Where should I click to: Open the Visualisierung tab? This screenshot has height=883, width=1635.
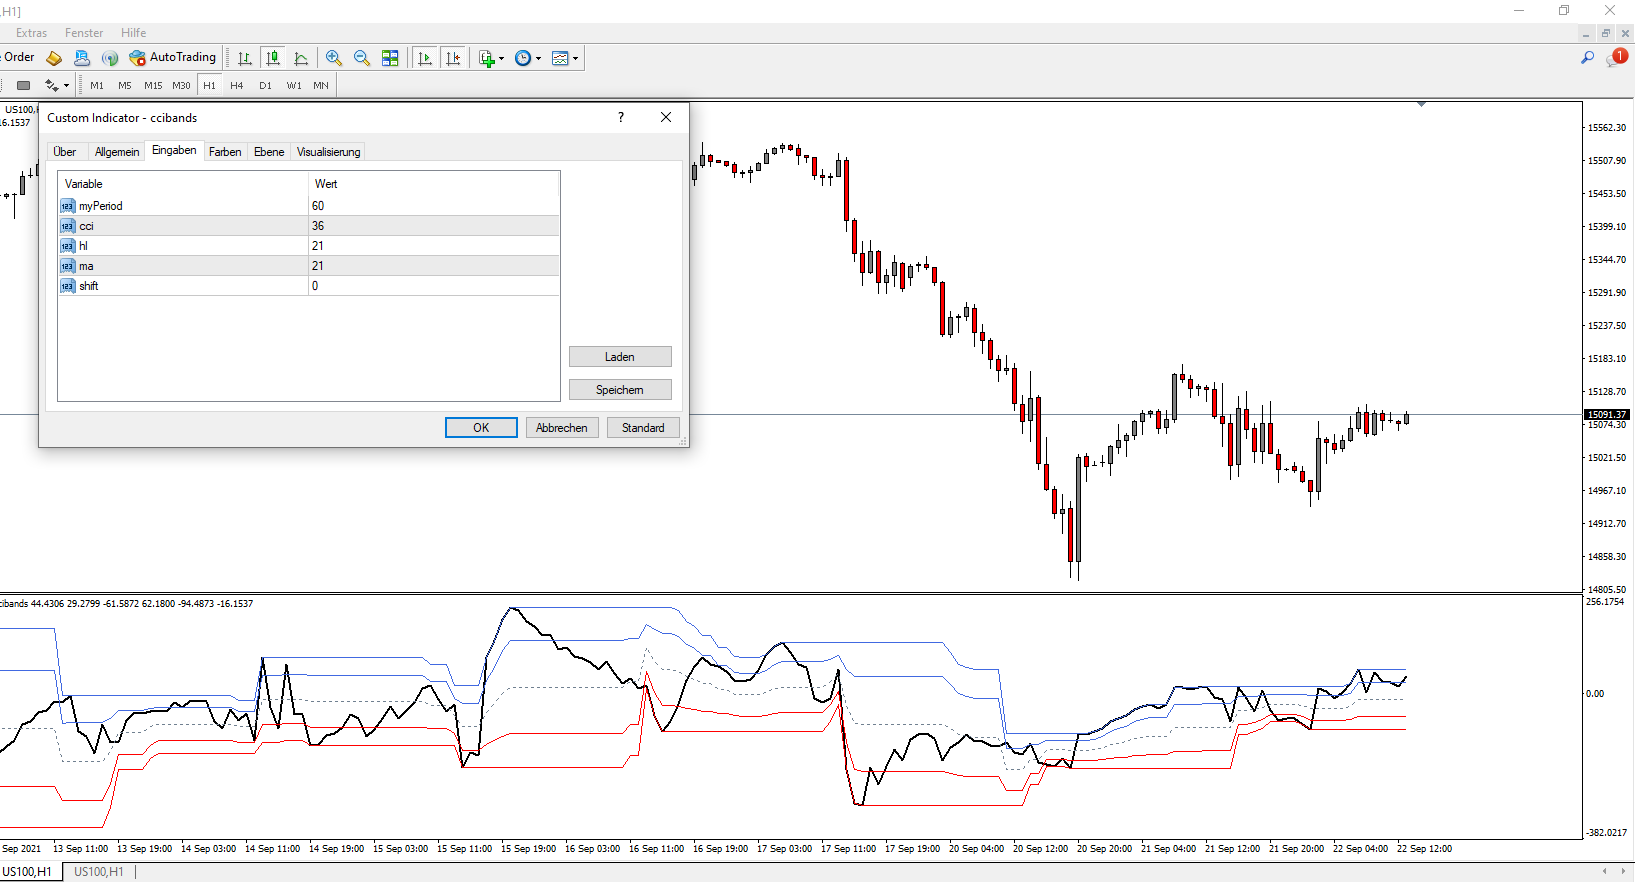(328, 152)
